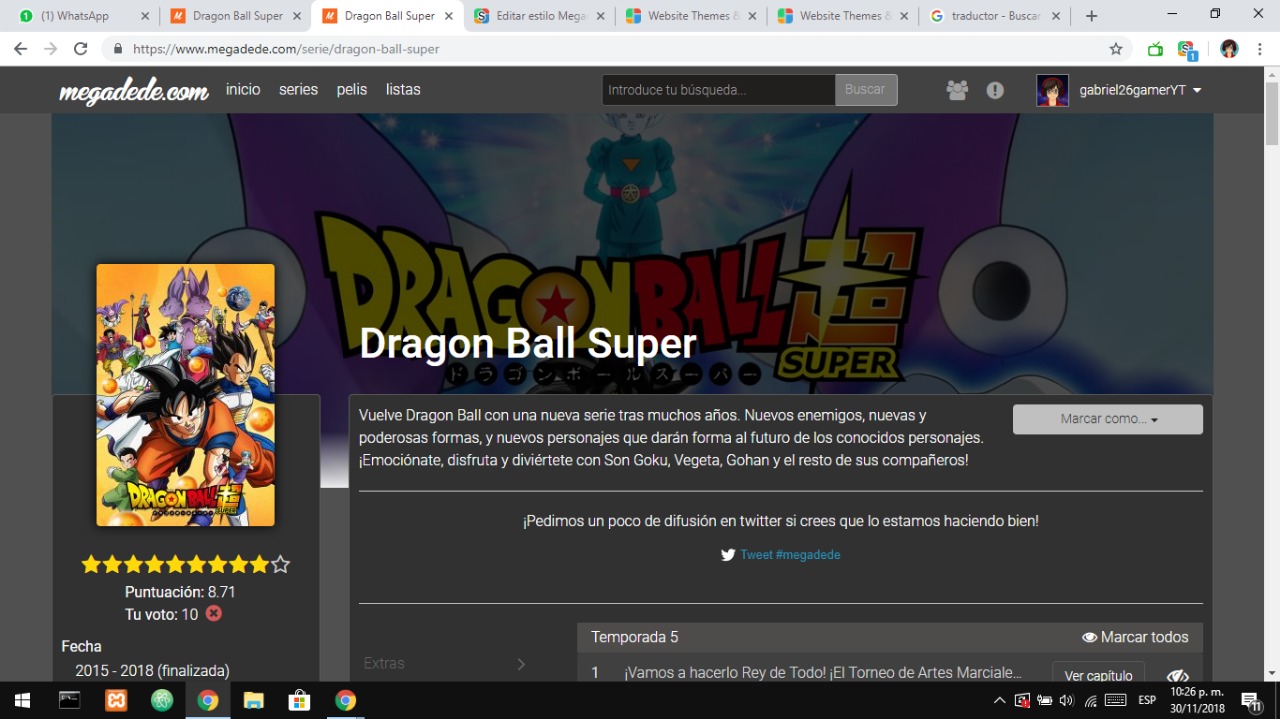The height and width of the screenshot is (719, 1280).
Task: Open the Stylish extension icon
Action: point(1187,50)
